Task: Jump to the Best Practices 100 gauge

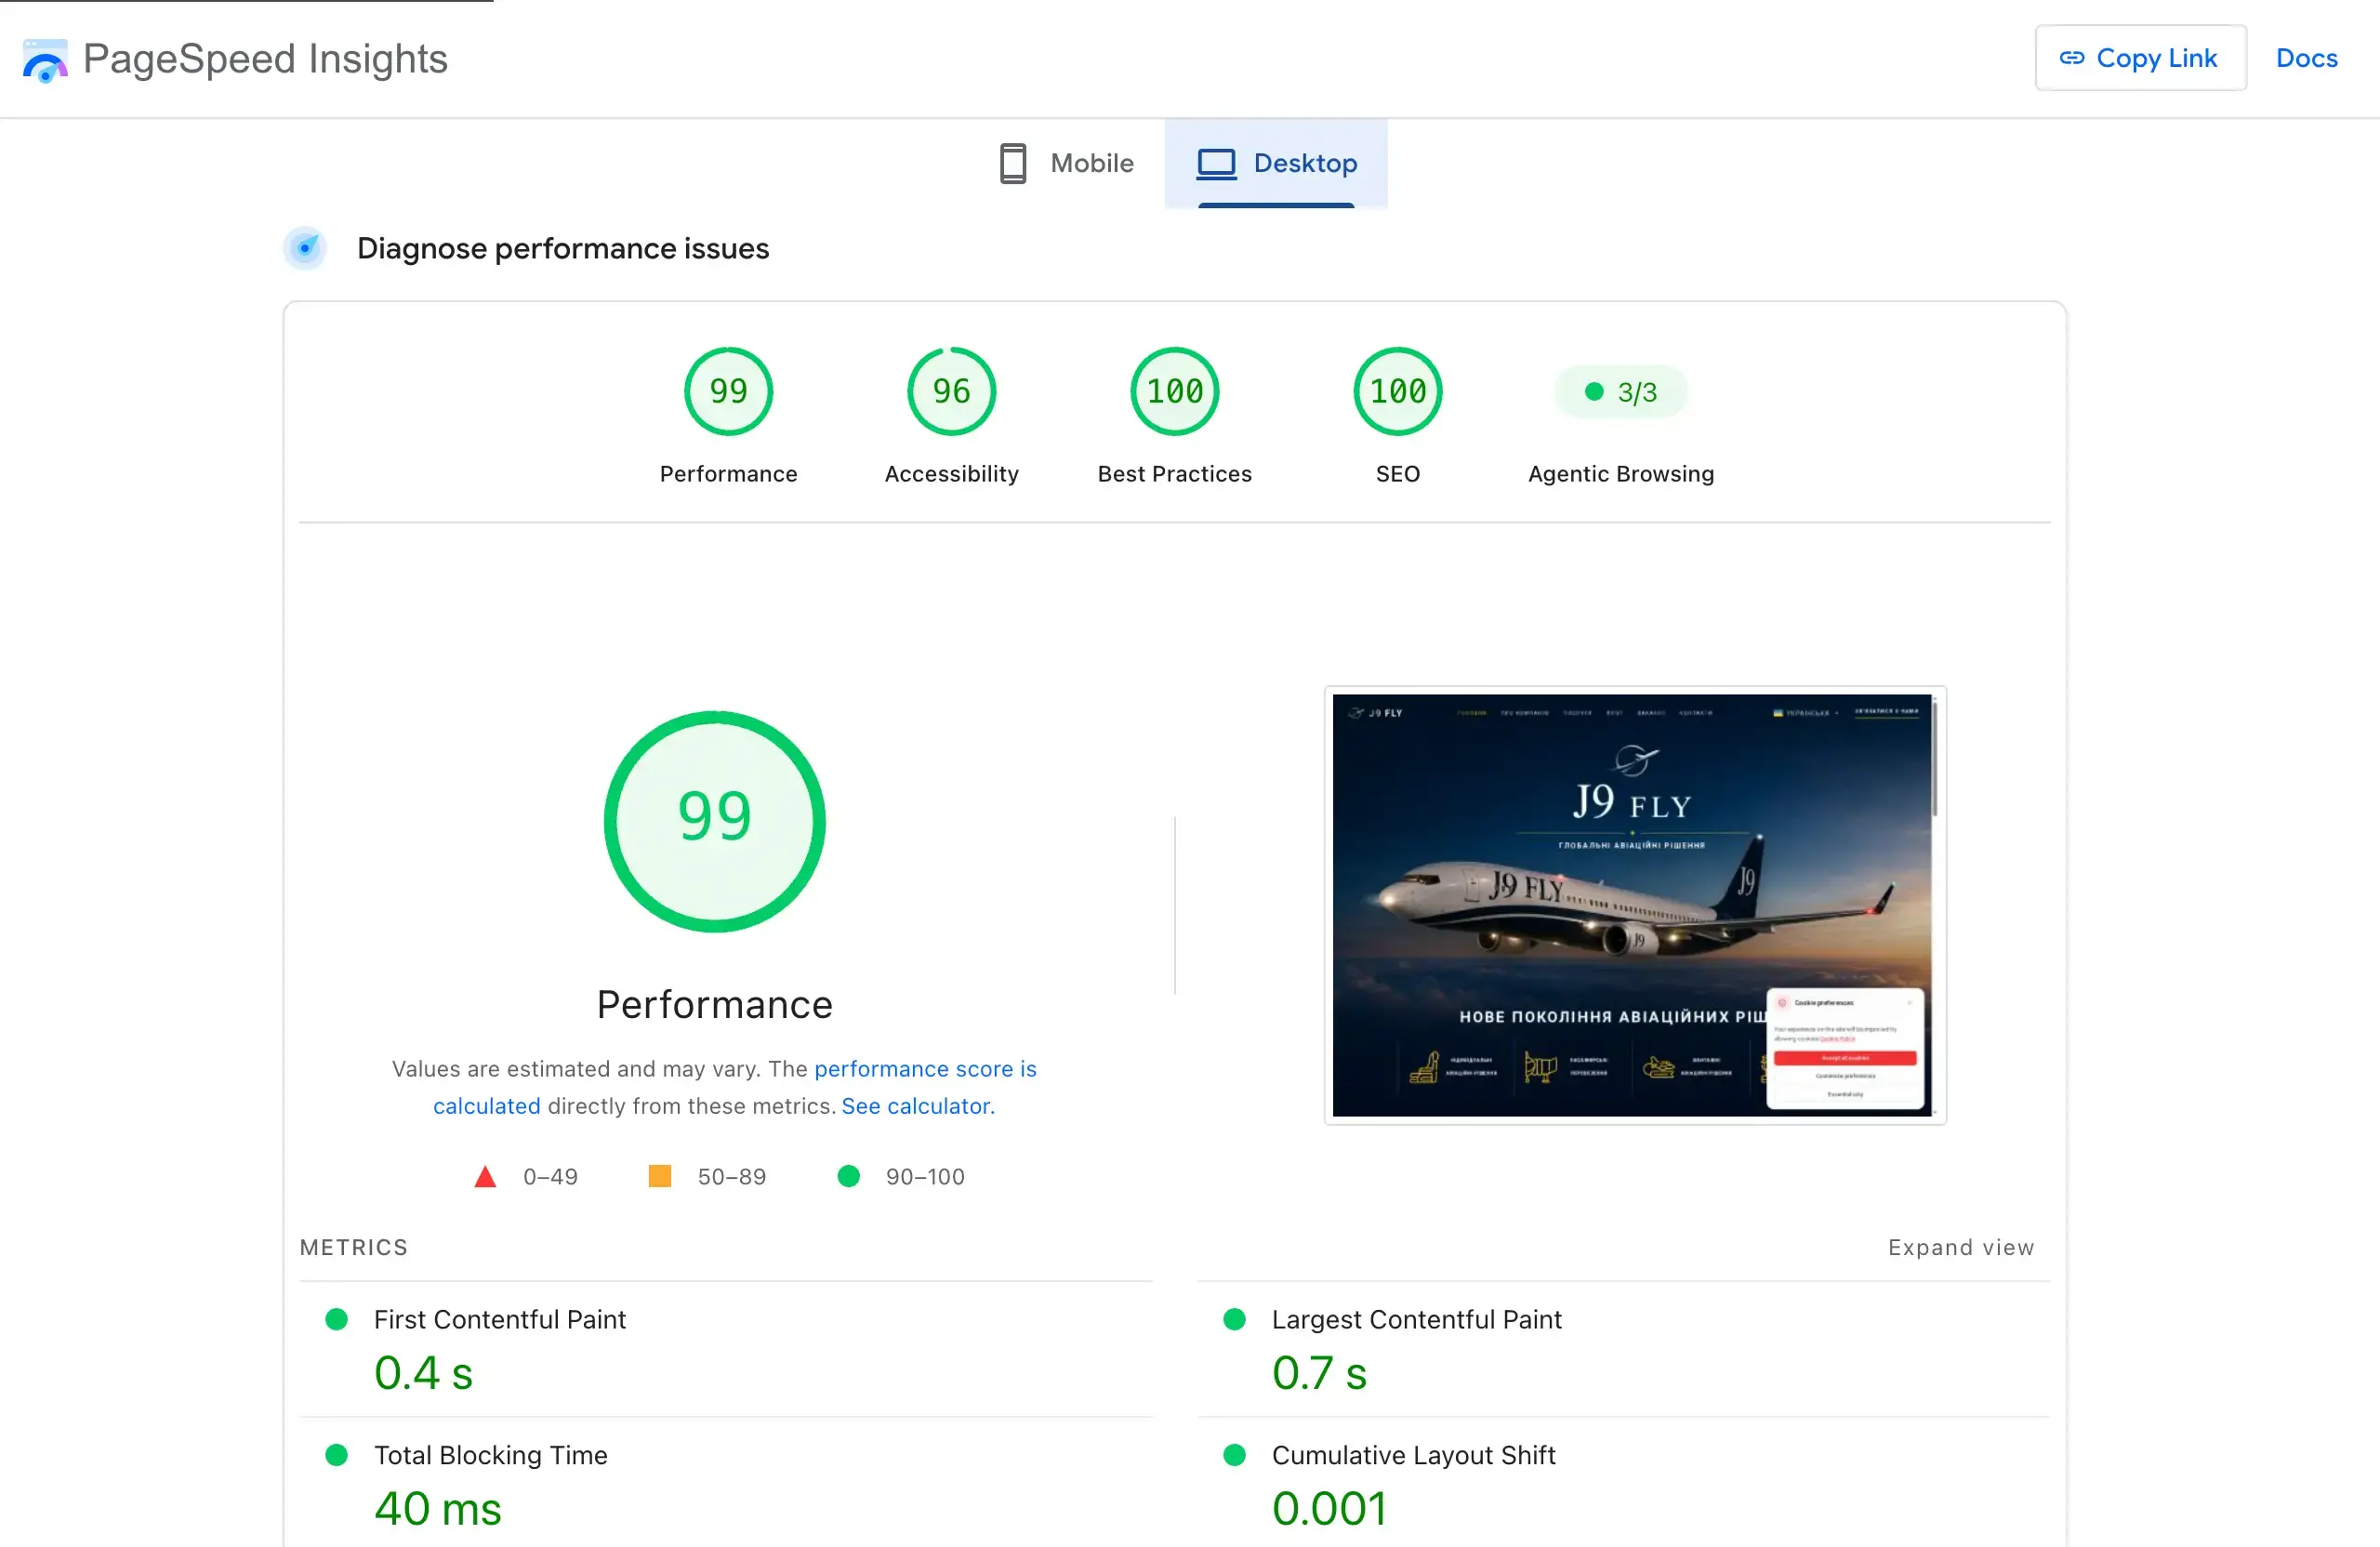Action: pyautogui.click(x=1174, y=391)
